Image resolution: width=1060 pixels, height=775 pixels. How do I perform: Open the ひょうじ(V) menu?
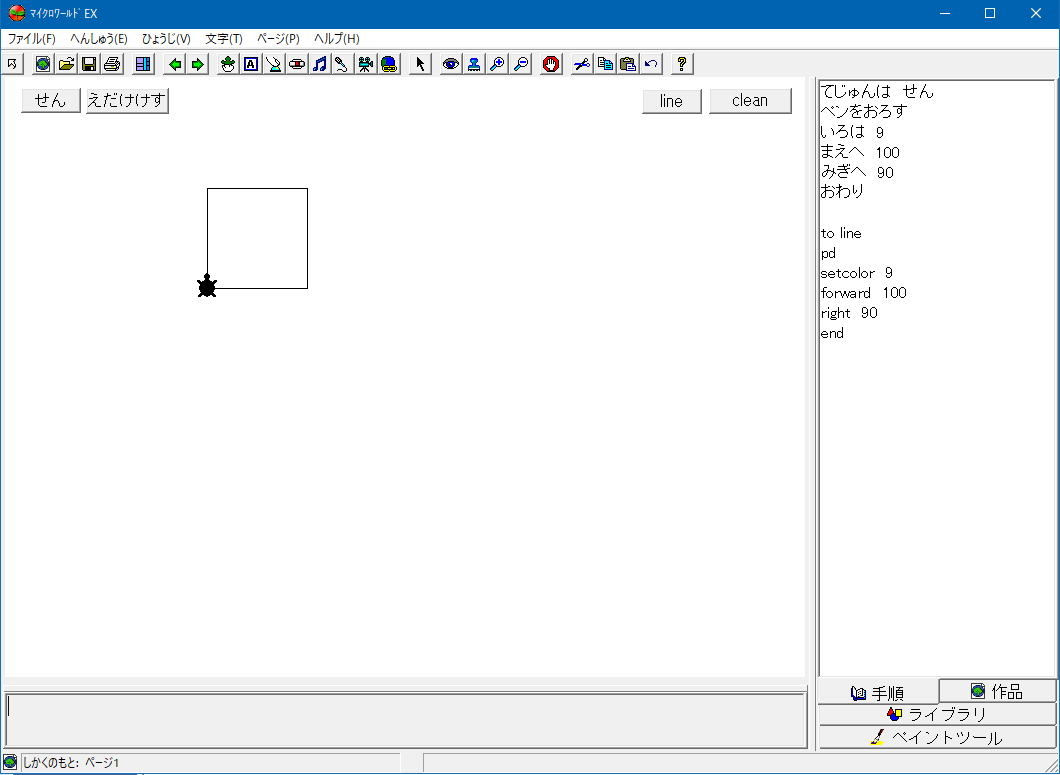coord(166,39)
